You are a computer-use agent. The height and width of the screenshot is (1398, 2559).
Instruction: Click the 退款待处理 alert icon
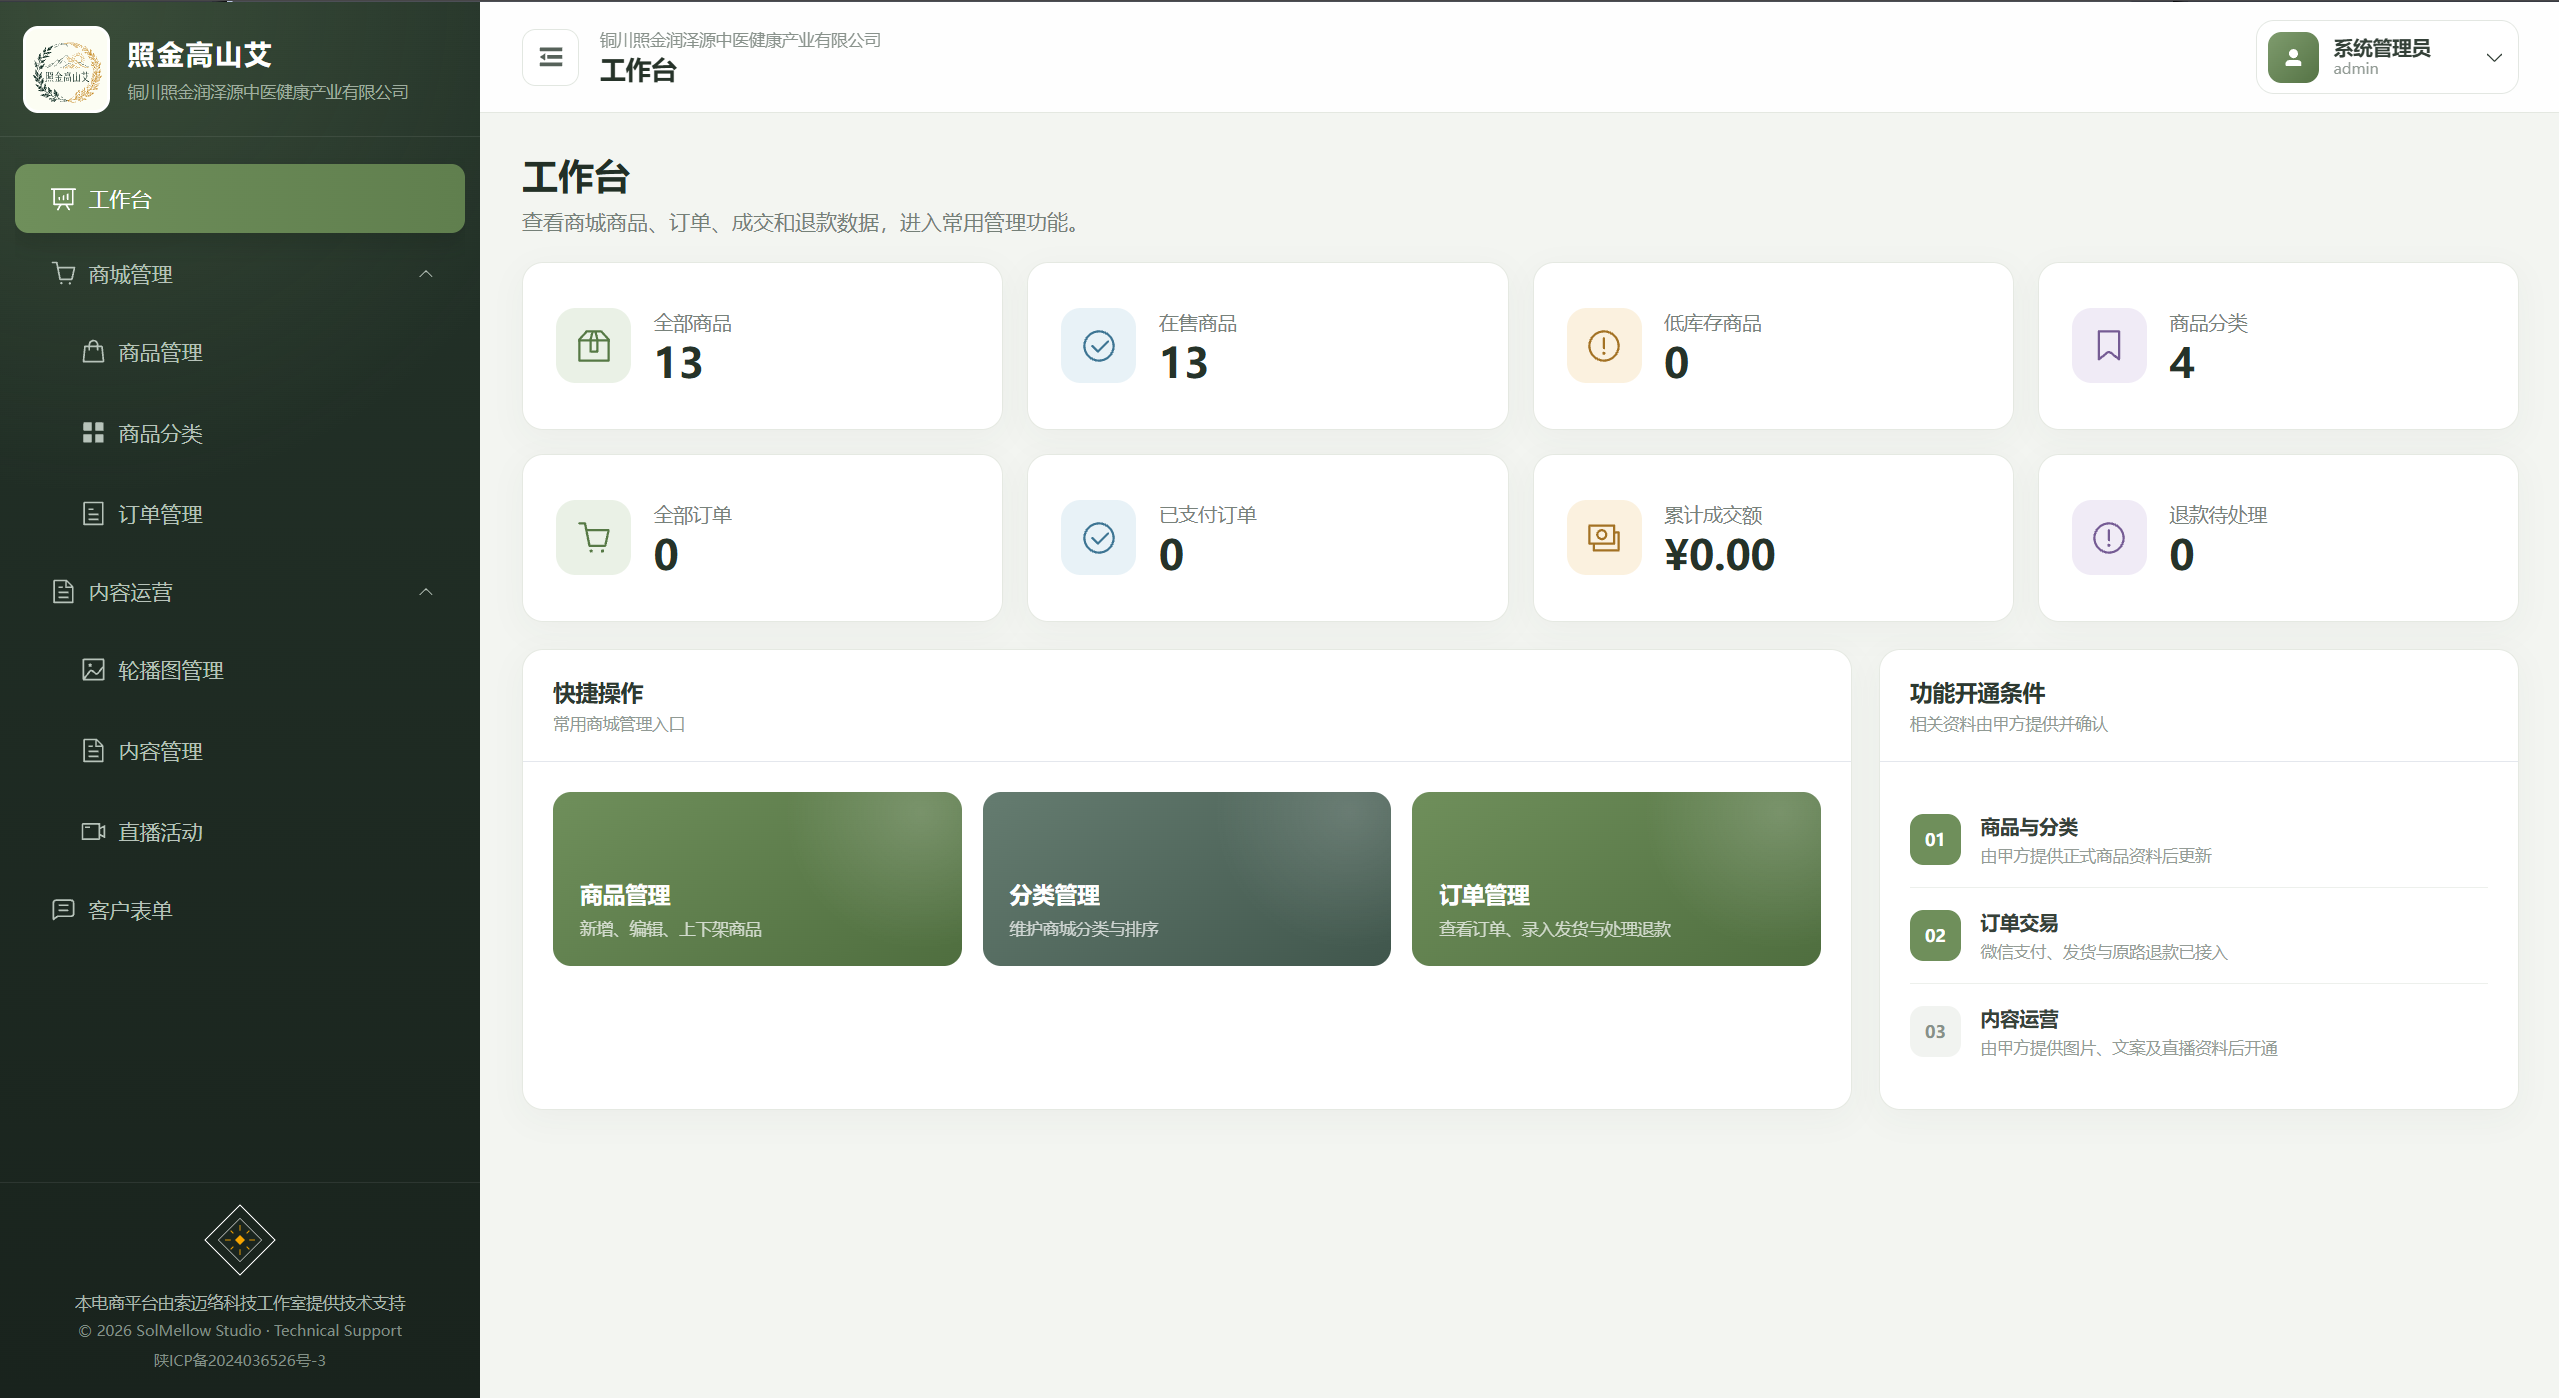click(2108, 538)
